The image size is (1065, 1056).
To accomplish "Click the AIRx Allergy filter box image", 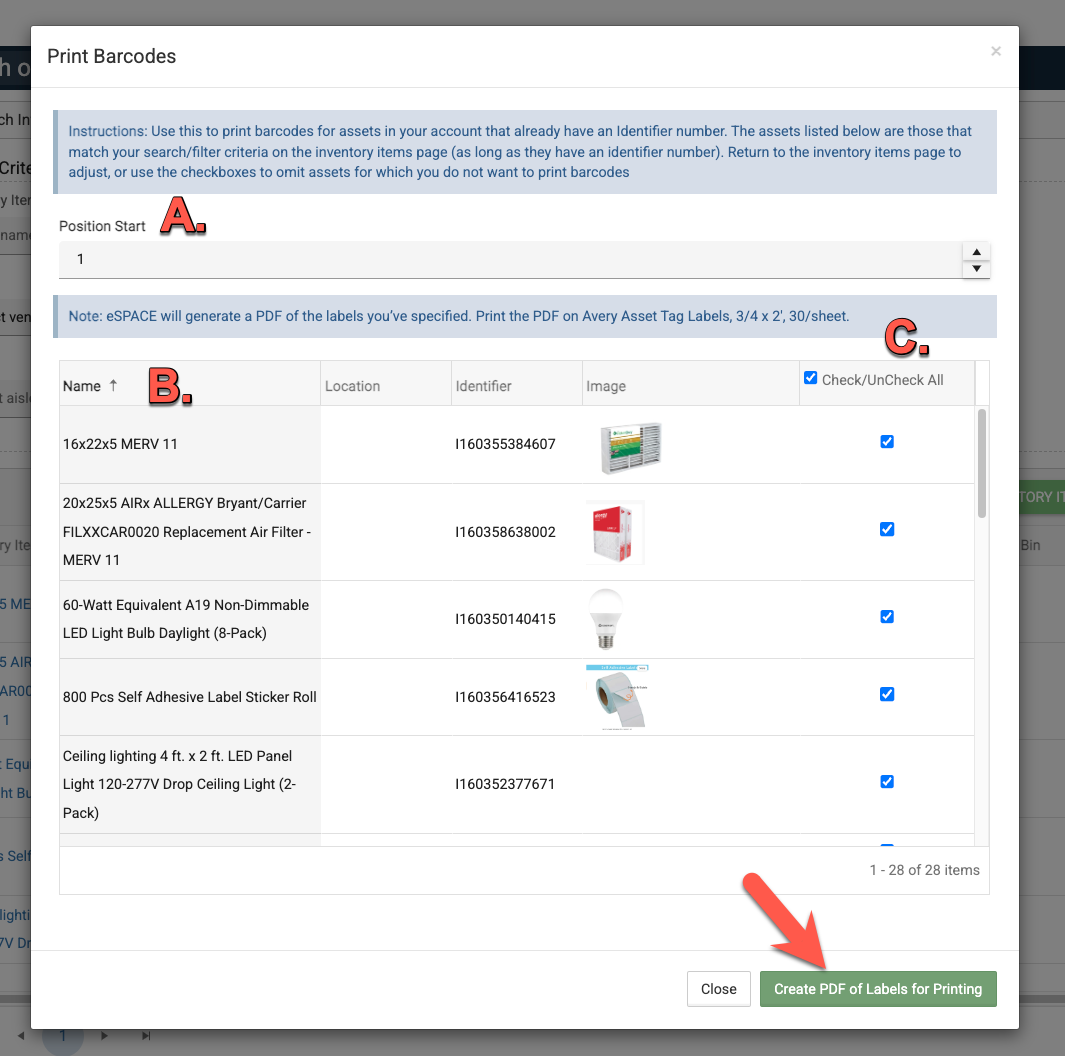I will (615, 532).
